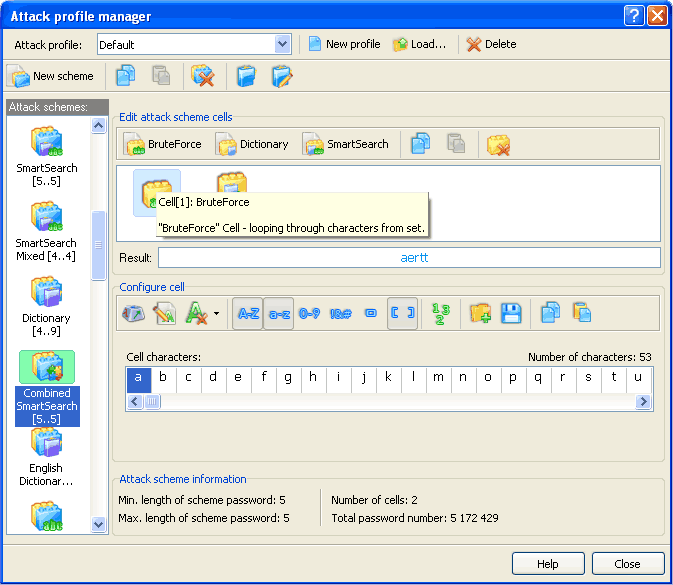This screenshot has height=585, width=673.
Task: Click right arrow of cell characters scrollbar
Action: coord(643,401)
